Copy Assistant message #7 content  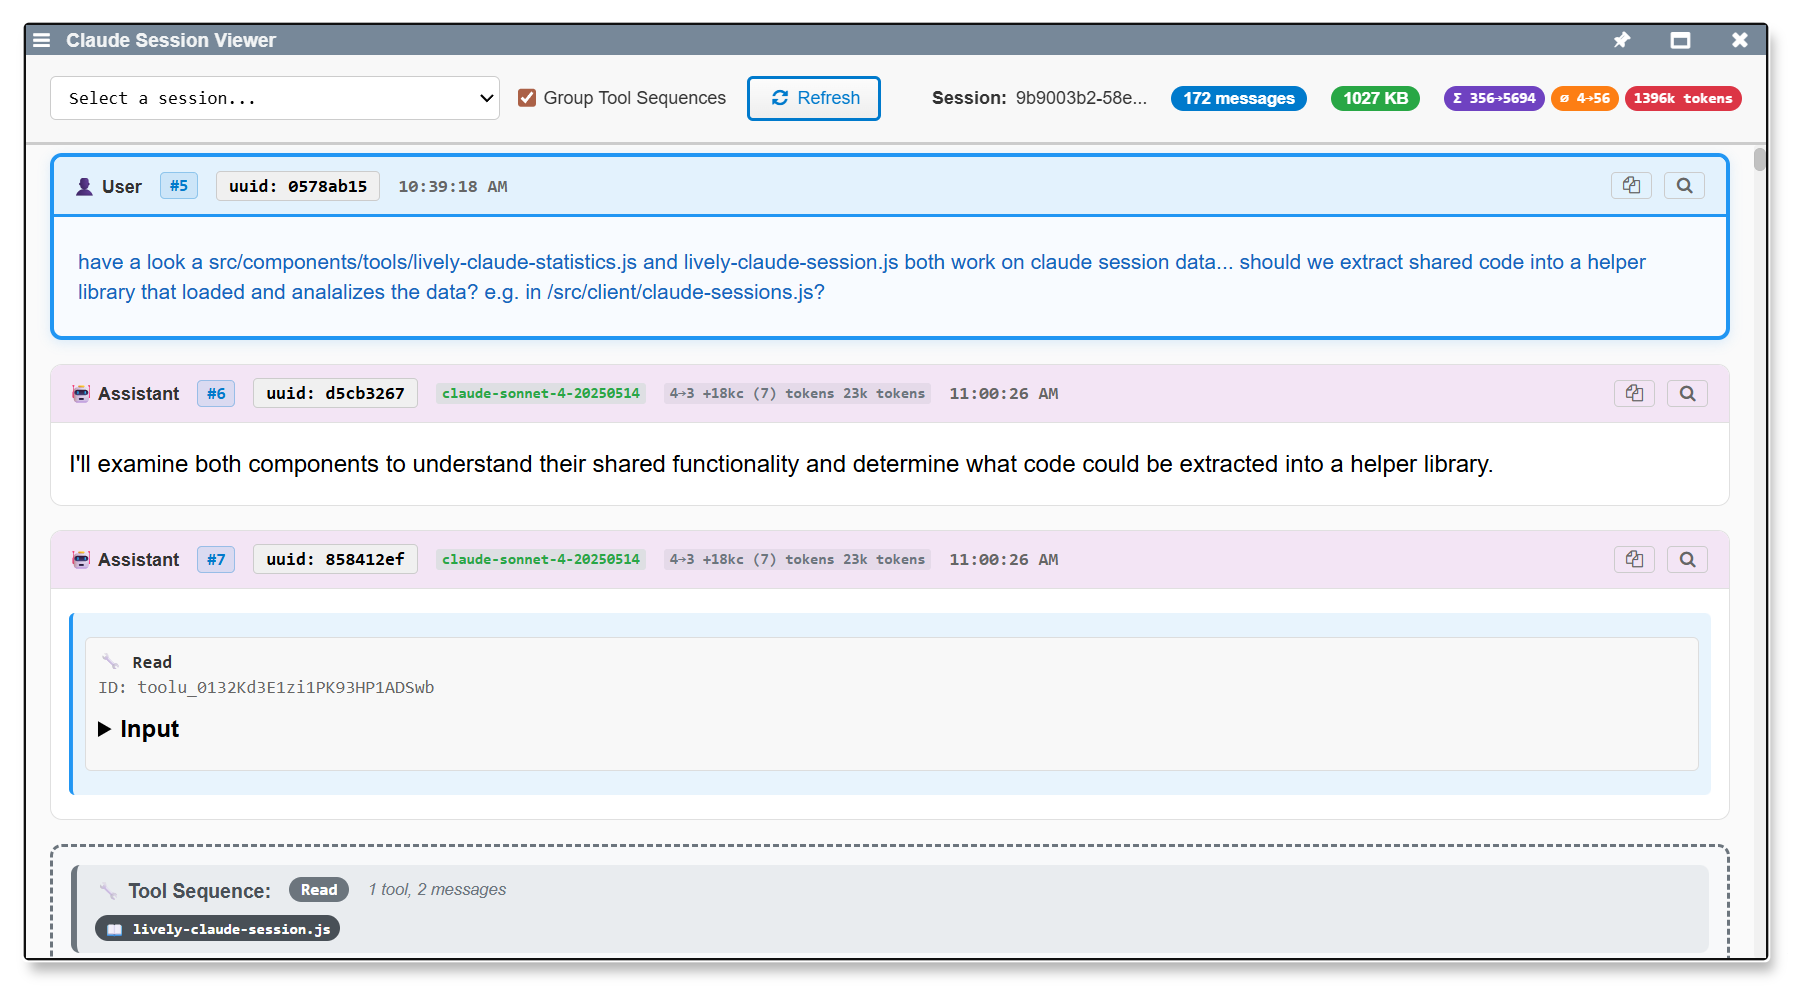pos(1633,560)
